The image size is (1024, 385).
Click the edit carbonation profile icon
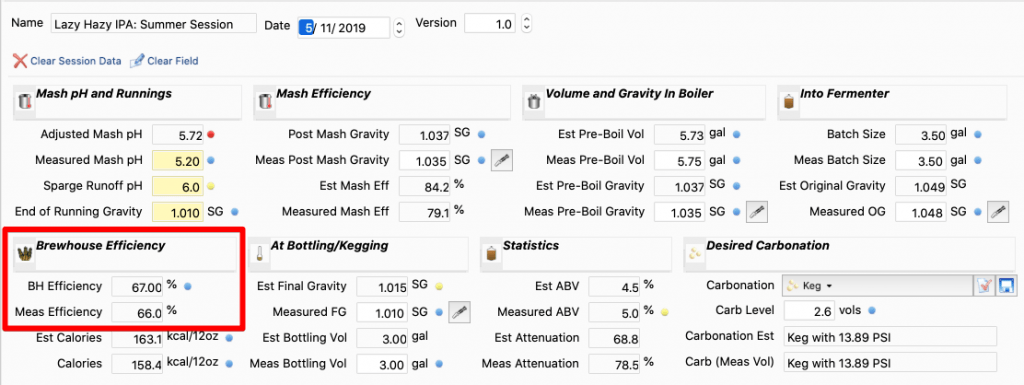tap(984, 286)
